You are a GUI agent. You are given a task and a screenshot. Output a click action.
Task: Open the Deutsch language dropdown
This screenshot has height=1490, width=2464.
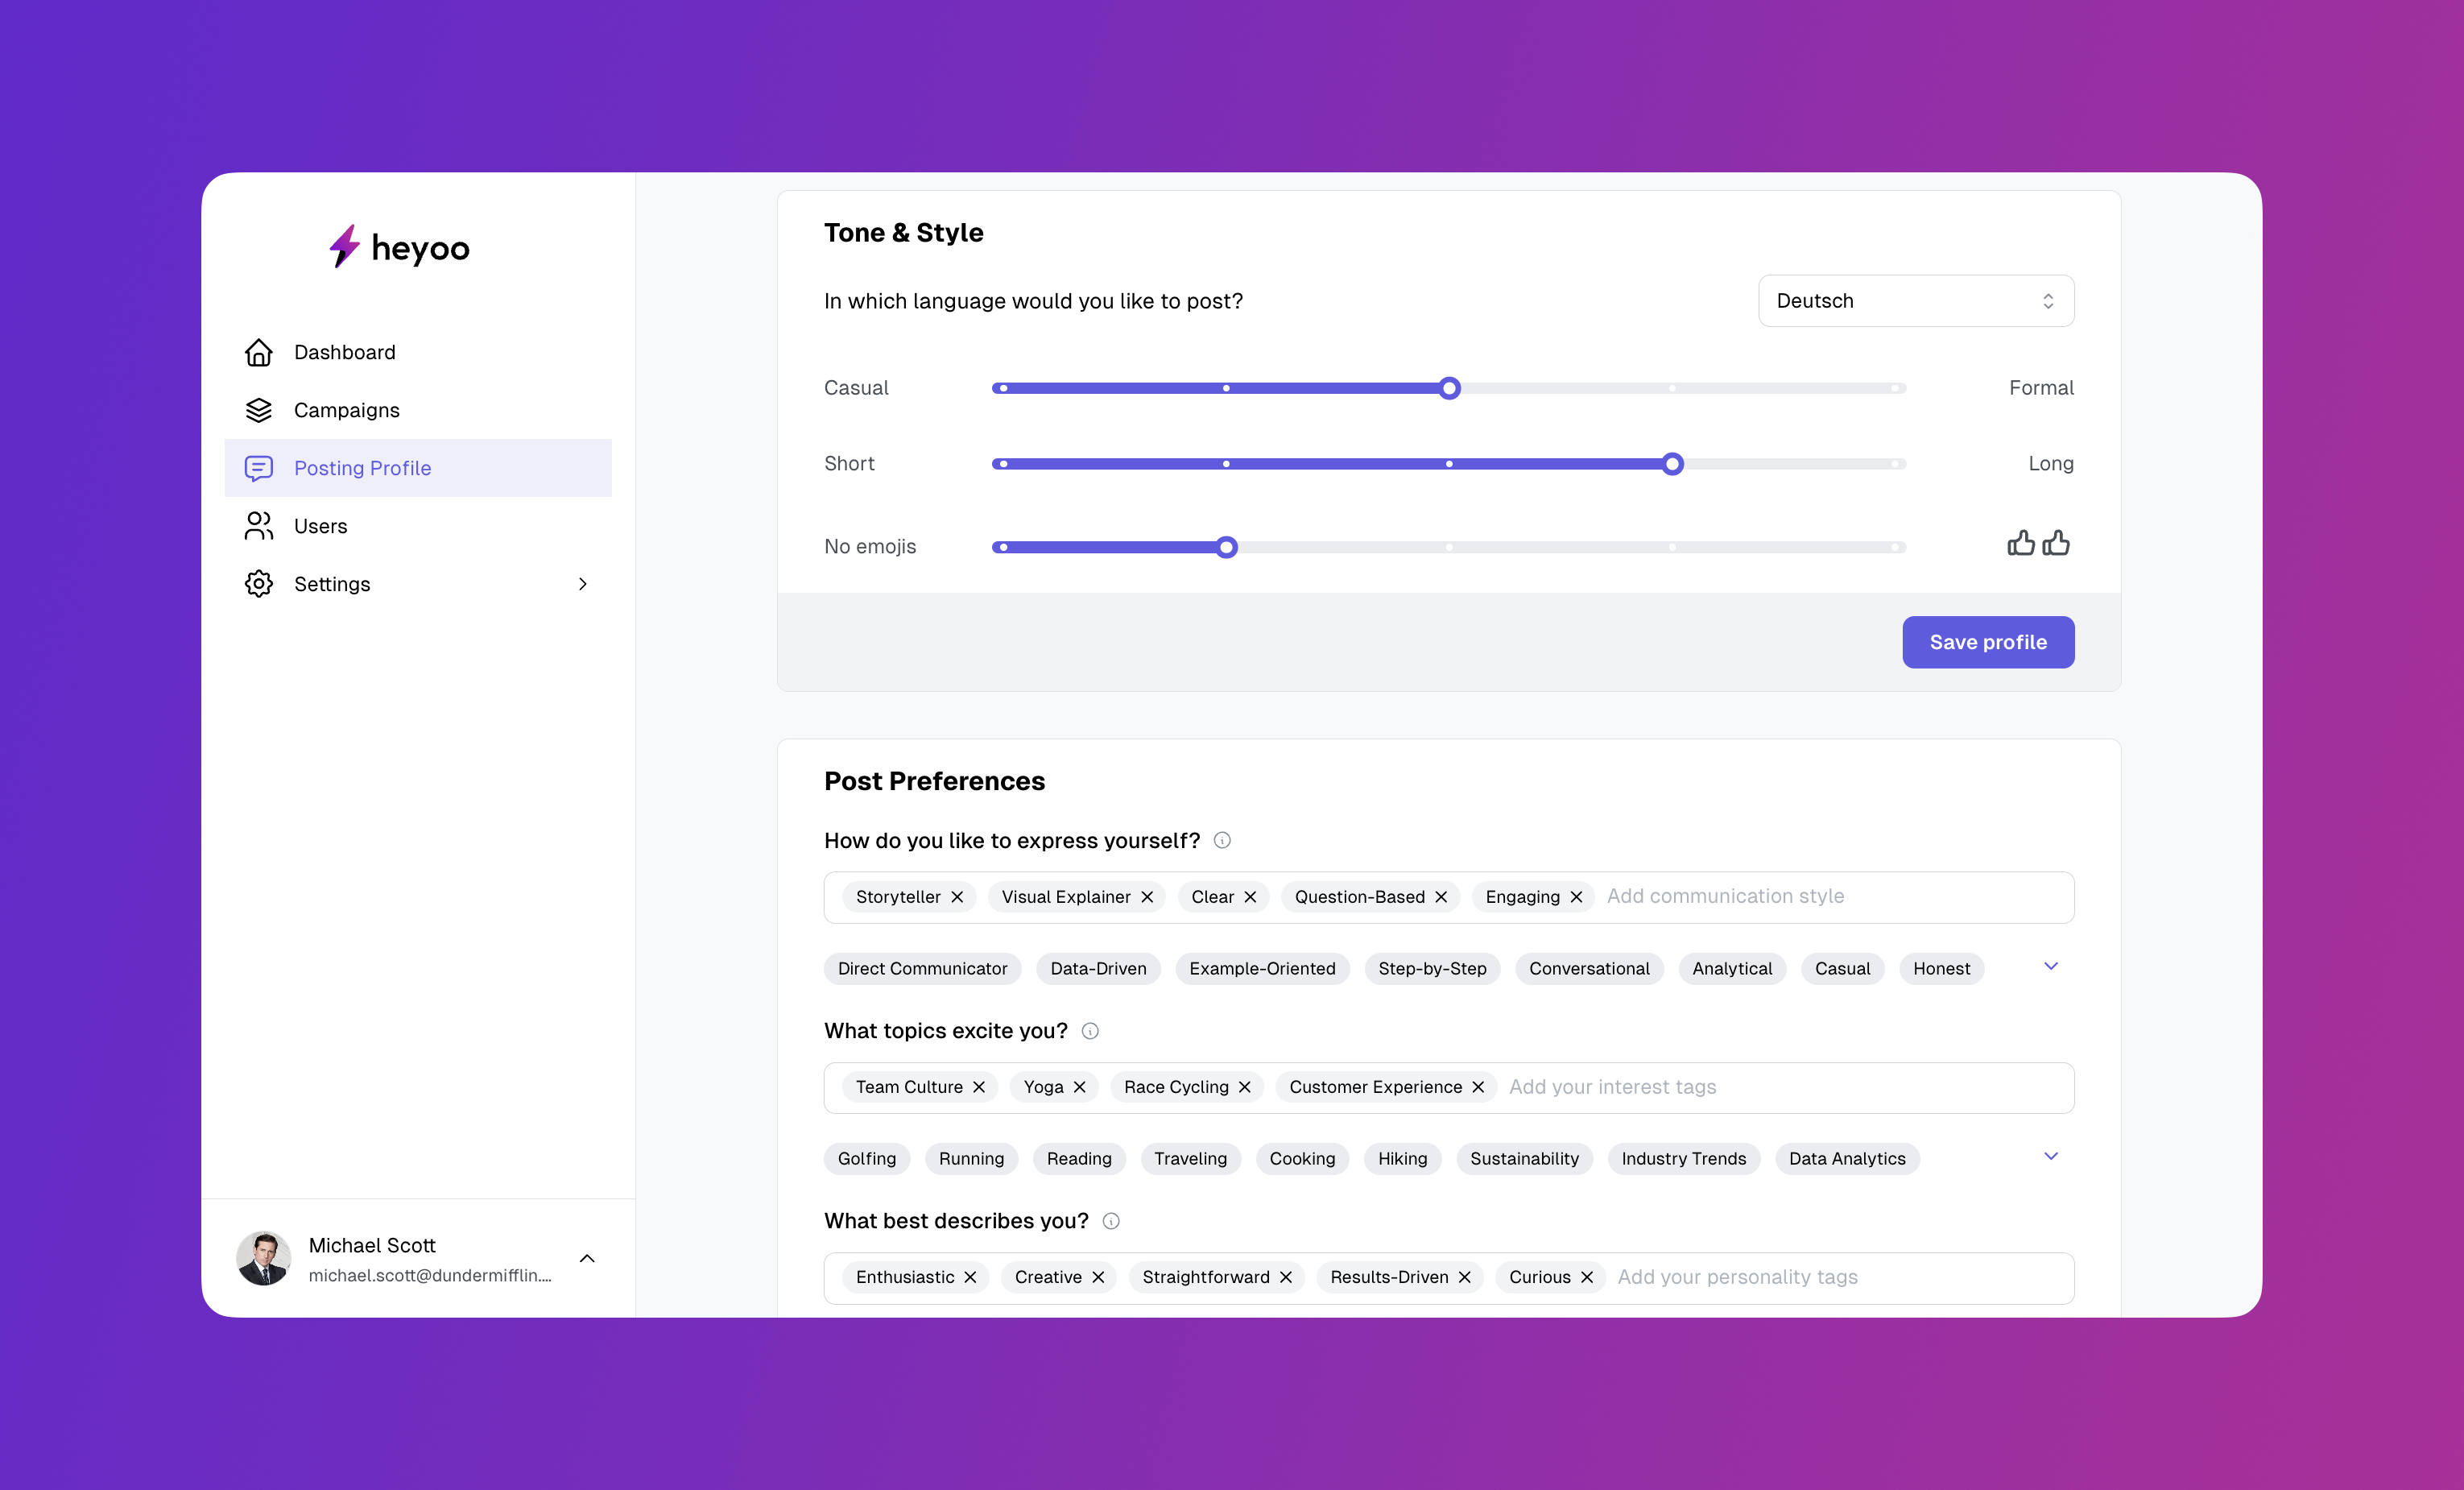(x=1915, y=301)
